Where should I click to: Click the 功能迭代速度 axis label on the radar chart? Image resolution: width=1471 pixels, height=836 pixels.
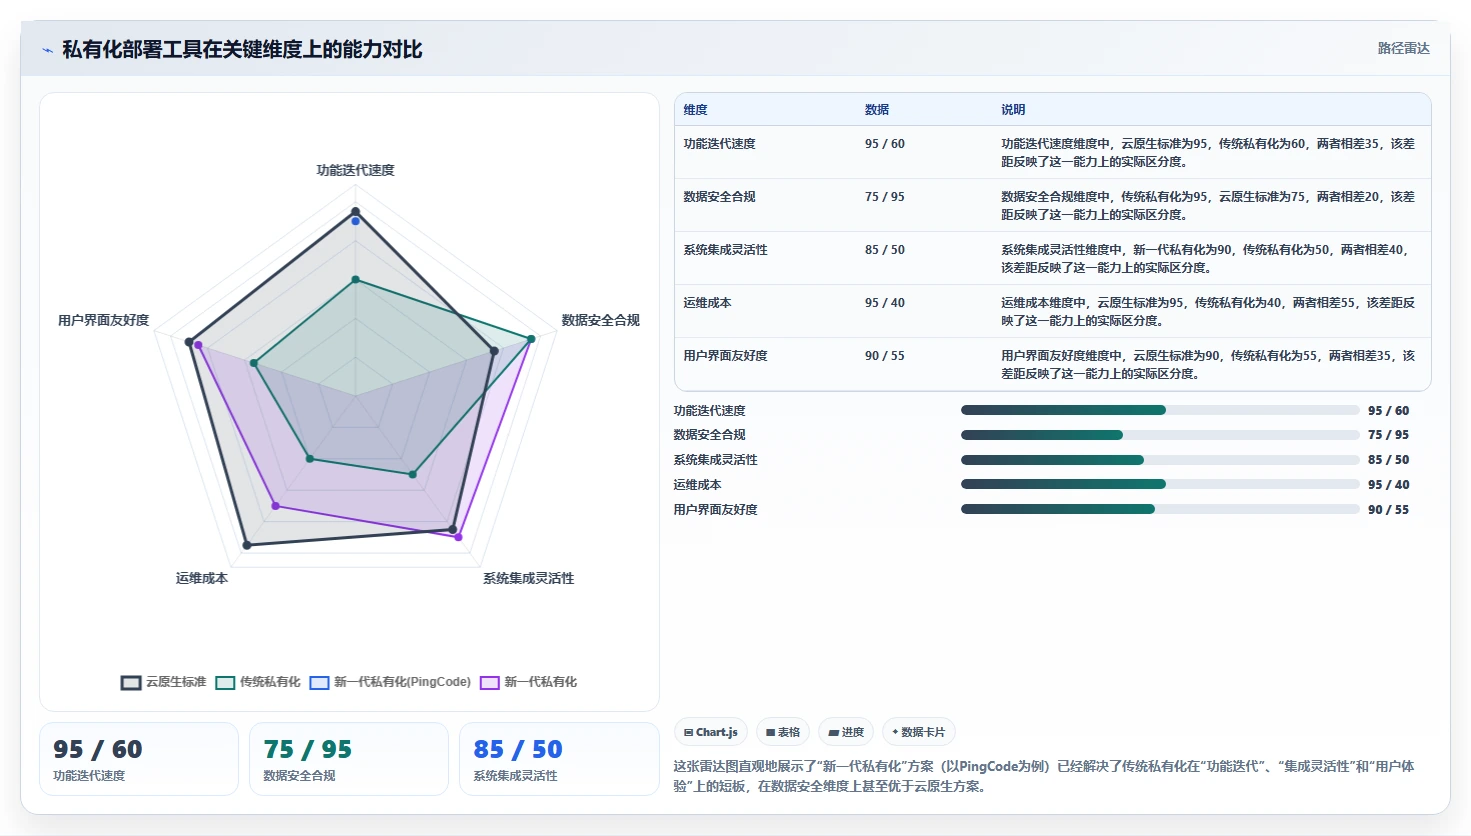coord(355,170)
